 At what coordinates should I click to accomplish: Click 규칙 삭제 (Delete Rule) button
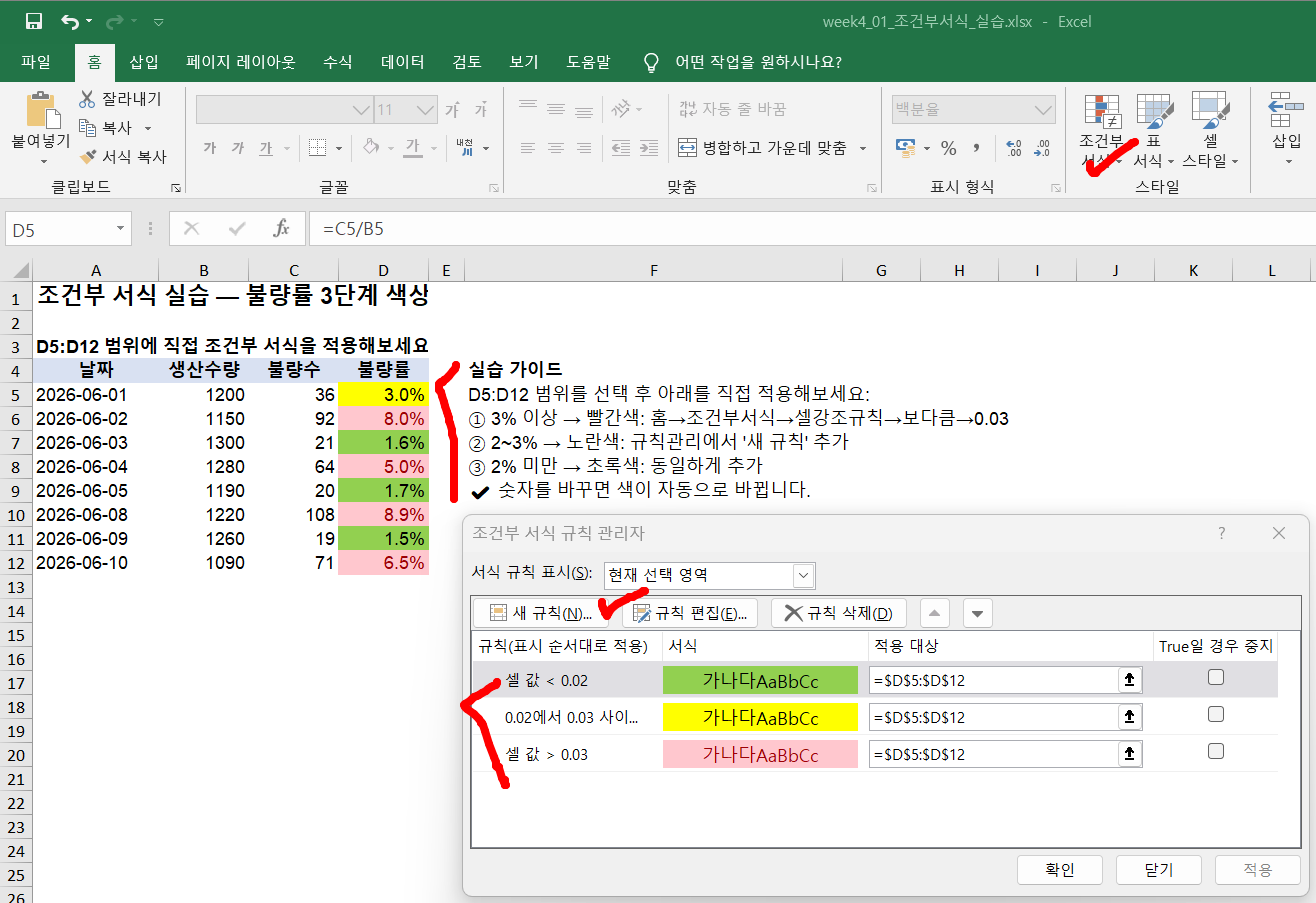click(x=838, y=613)
